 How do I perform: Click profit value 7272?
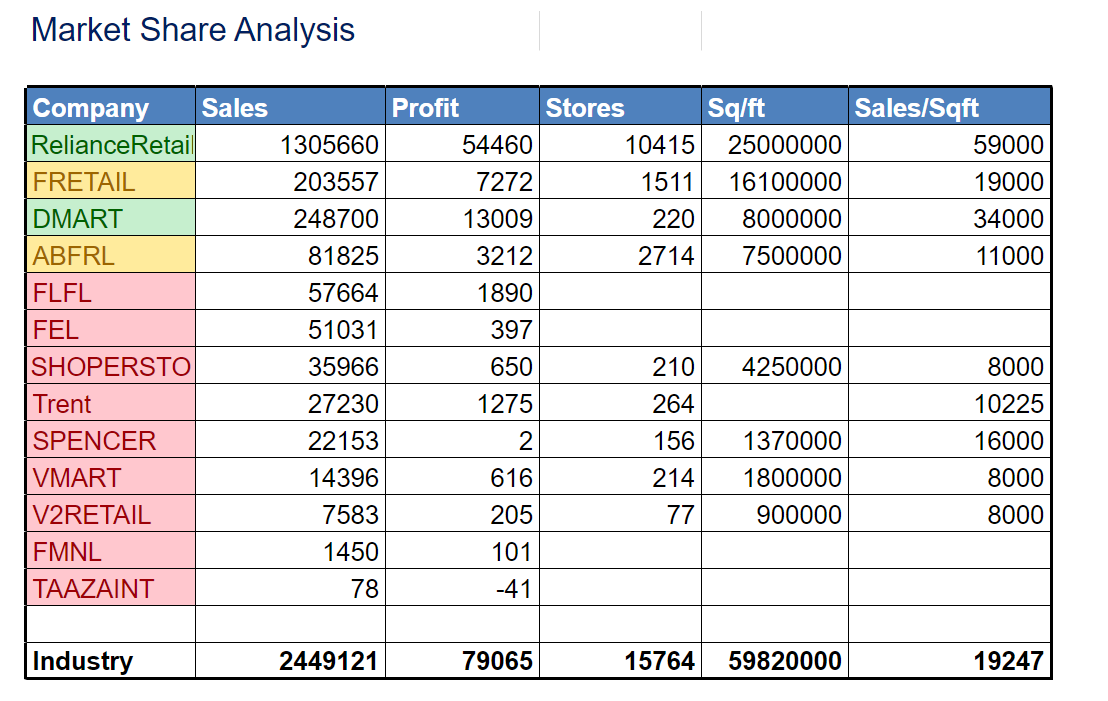click(505, 182)
